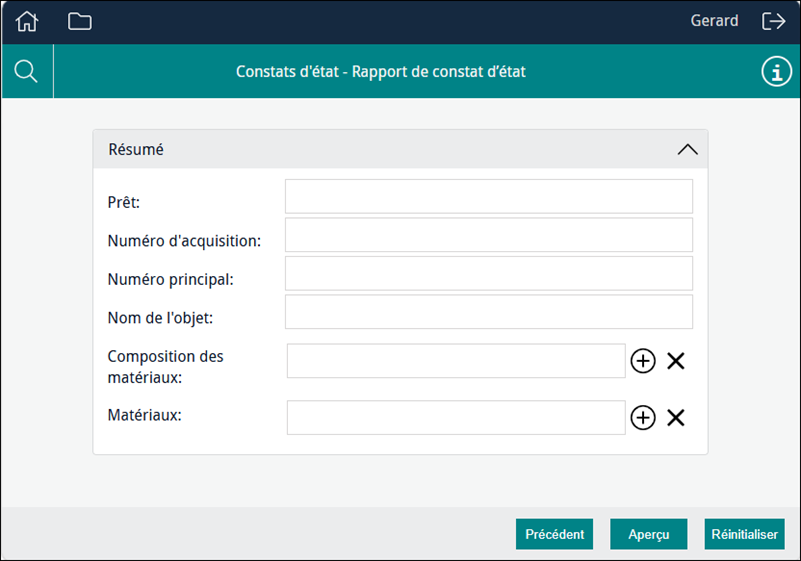
Task: Click the Constats d'état report title
Action: pyautogui.click(x=381, y=72)
